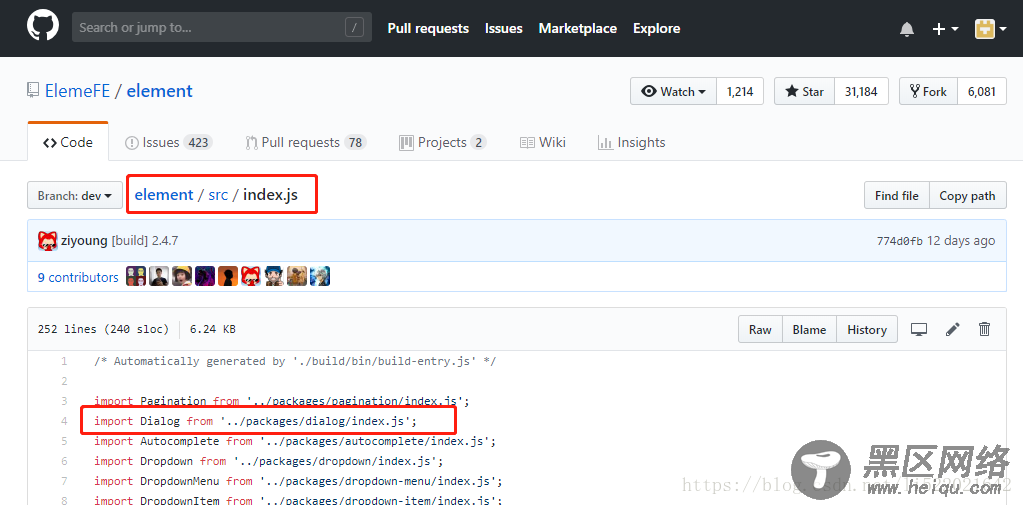Open notifications bell icon
The height and width of the screenshot is (505, 1023).
pyautogui.click(x=907, y=29)
